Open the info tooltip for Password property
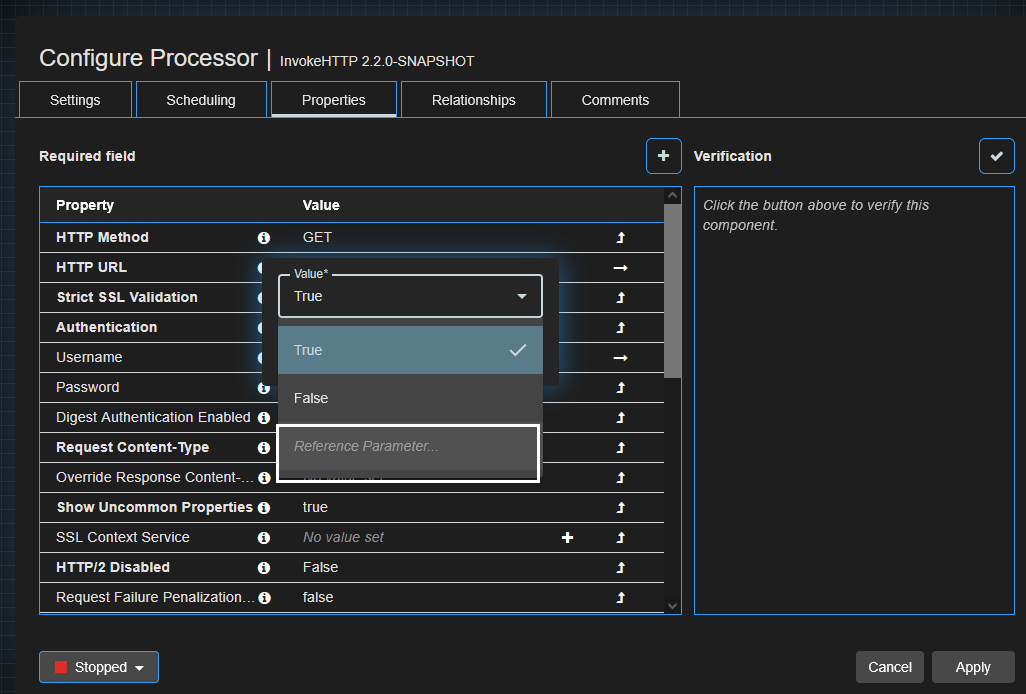 [x=263, y=387]
